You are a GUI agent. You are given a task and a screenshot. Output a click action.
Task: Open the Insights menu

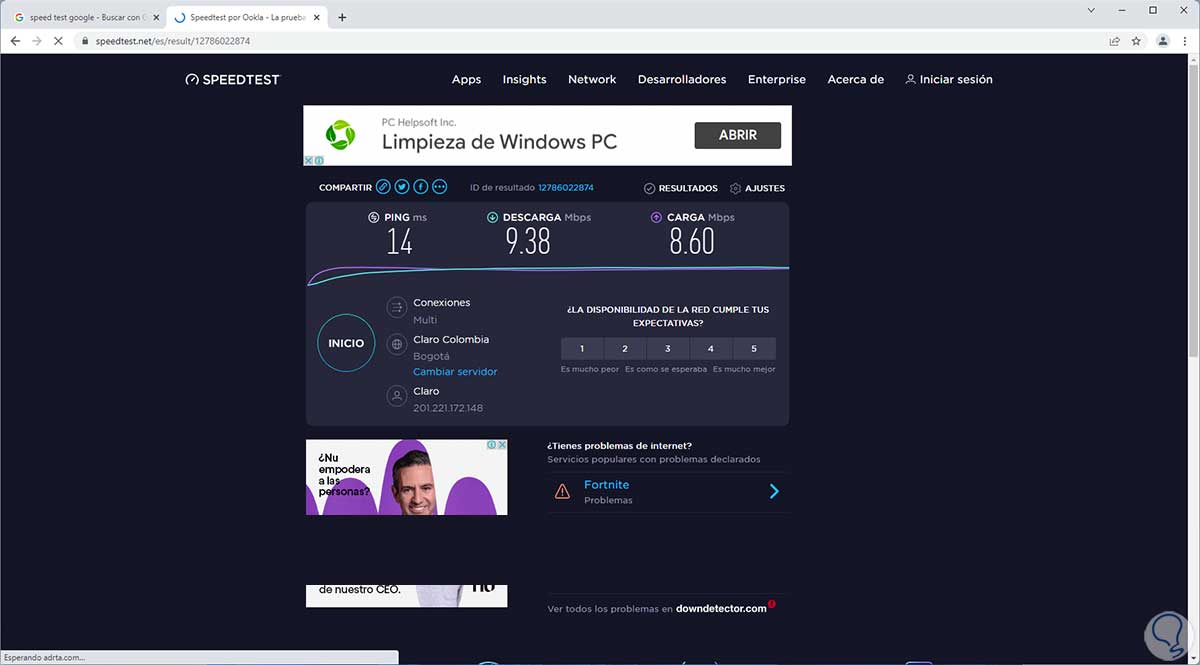(x=524, y=79)
